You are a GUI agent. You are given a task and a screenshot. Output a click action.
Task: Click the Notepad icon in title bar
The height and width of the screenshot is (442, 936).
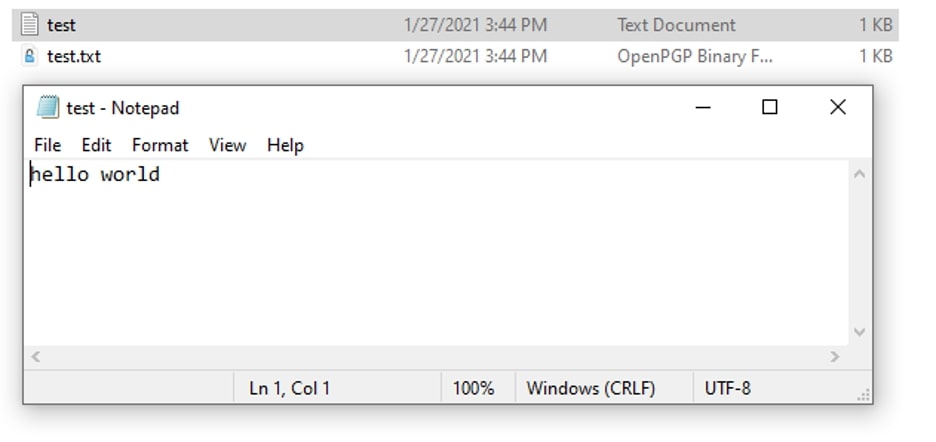click(48, 108)
